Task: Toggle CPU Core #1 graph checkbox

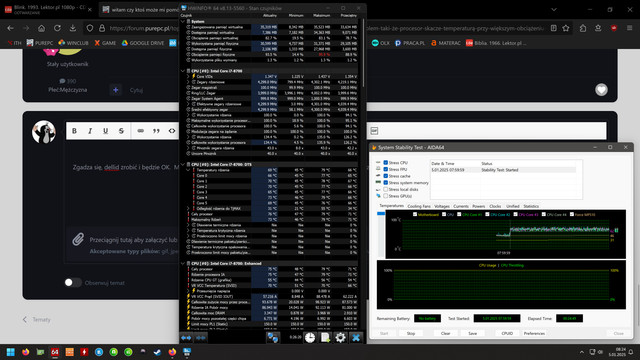Action: click(459, 214)
